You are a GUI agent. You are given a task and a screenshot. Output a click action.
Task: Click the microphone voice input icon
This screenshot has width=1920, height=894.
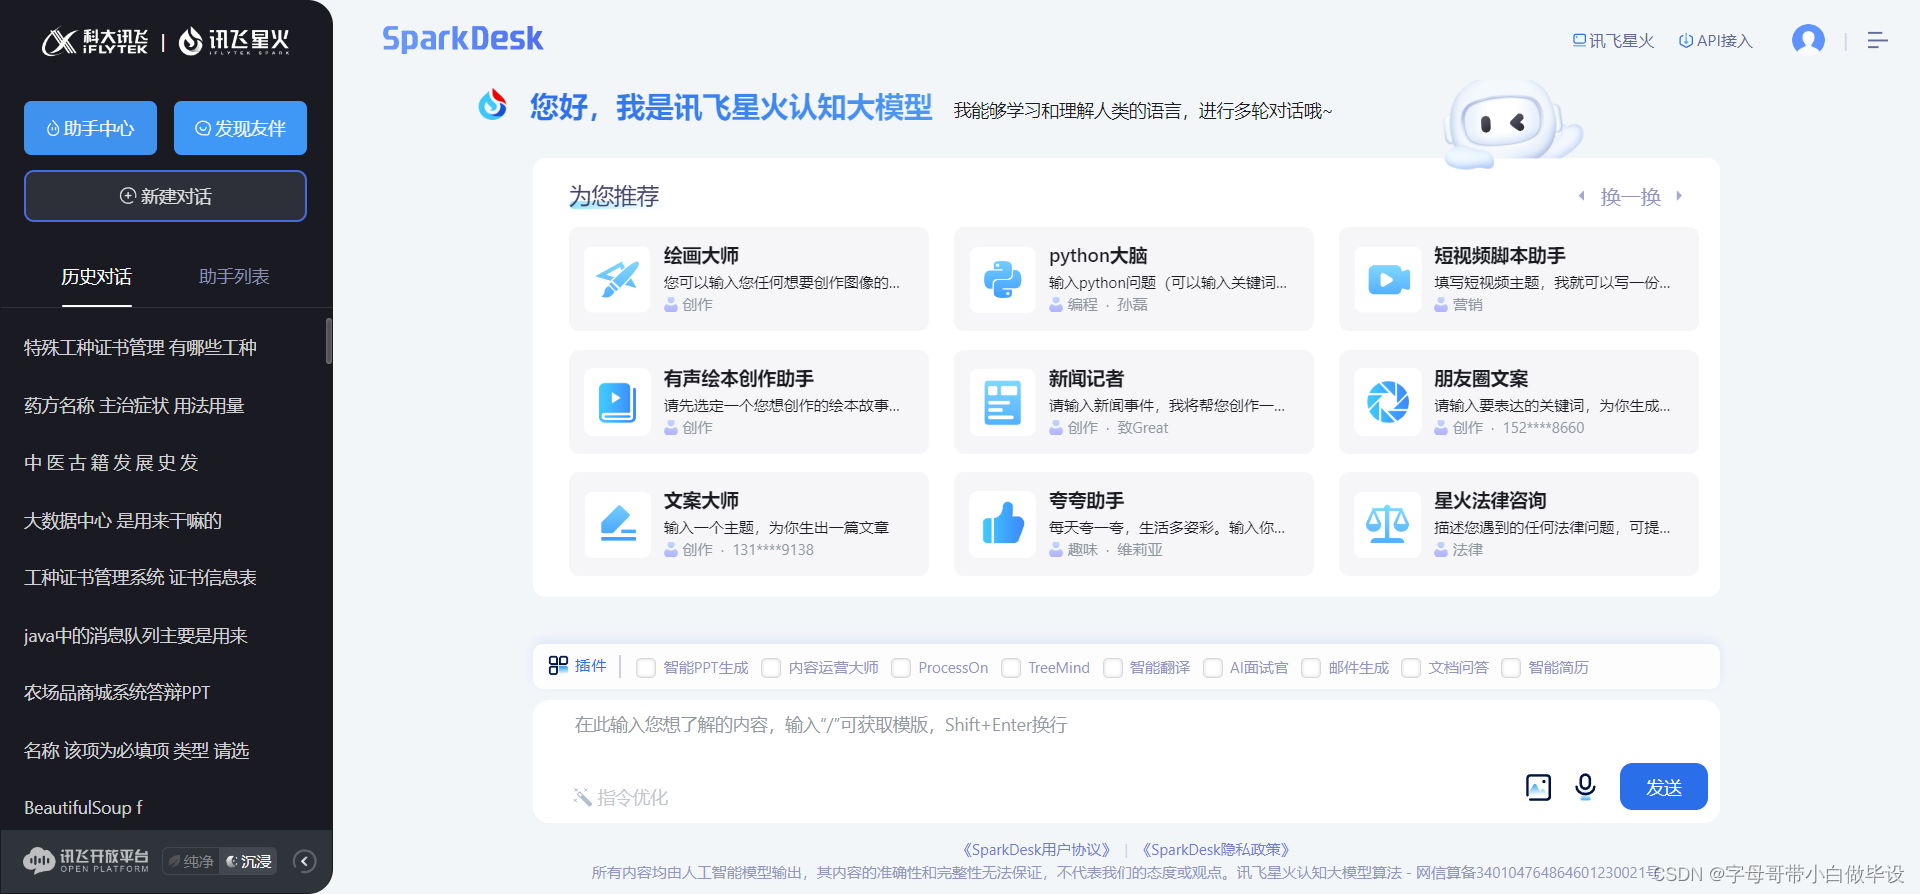[1585, 787]
